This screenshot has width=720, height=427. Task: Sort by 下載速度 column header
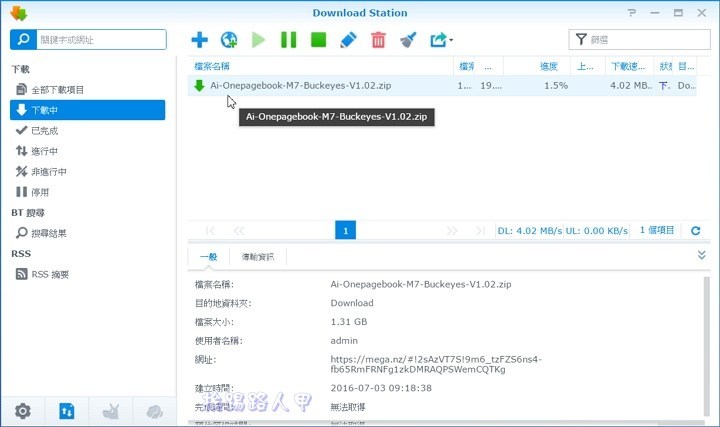point(630,66)
